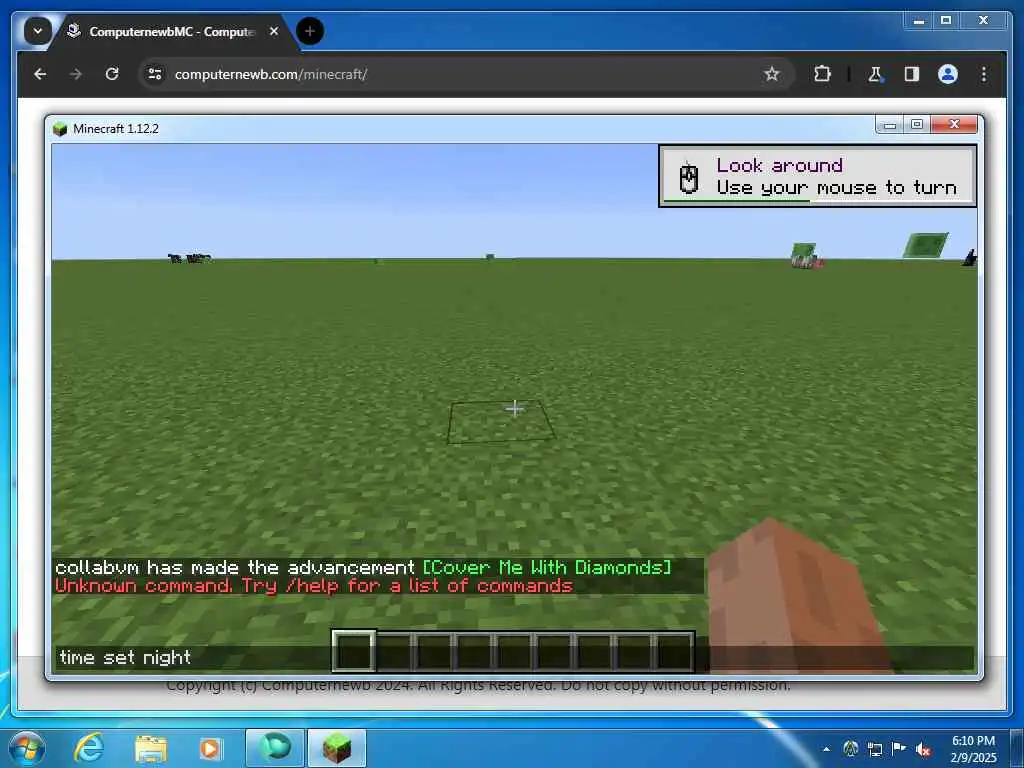Open a new browser tab
1024x768 pixels.
coord(310,31)
